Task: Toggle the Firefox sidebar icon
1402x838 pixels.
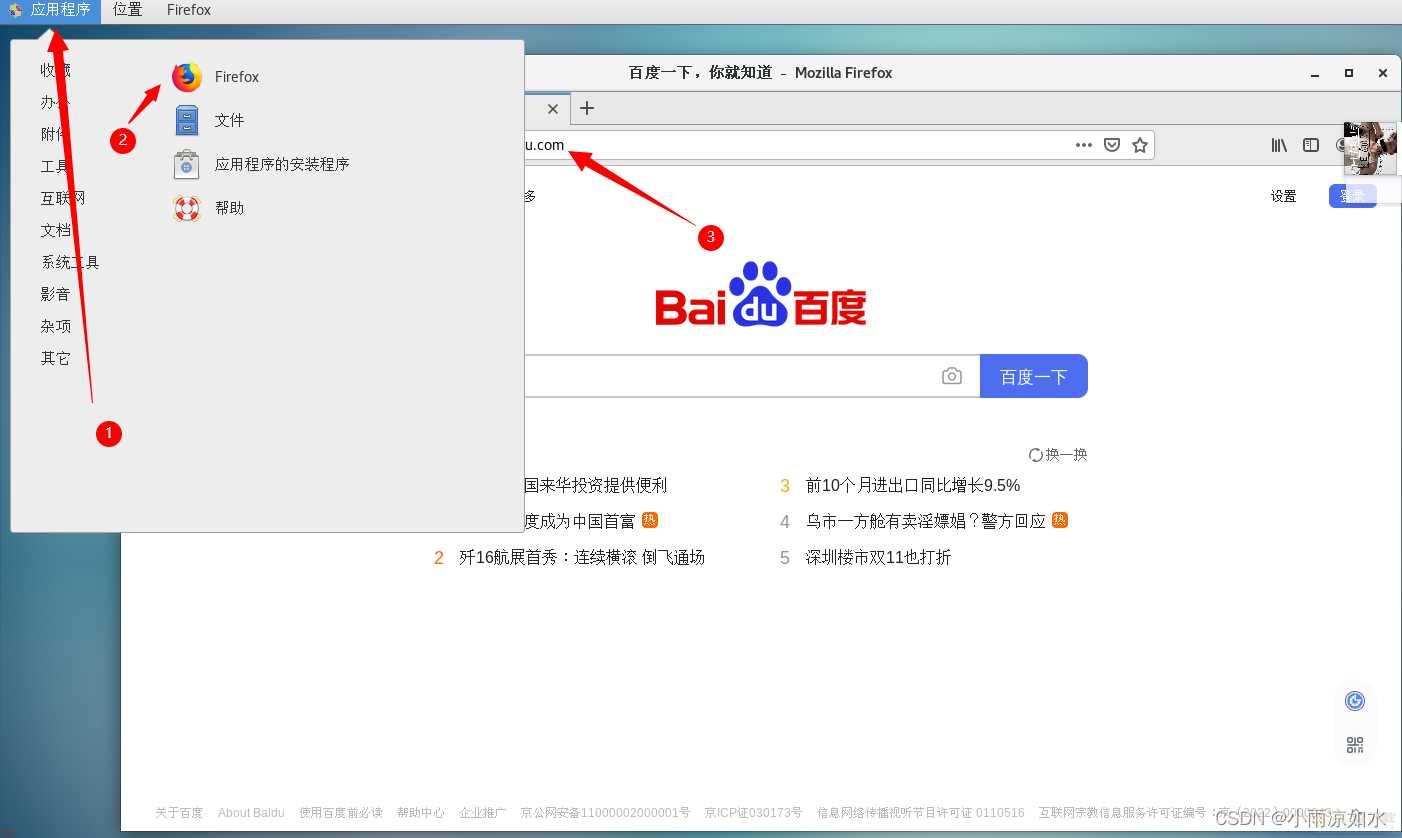Action: [x=1311, y=145]
